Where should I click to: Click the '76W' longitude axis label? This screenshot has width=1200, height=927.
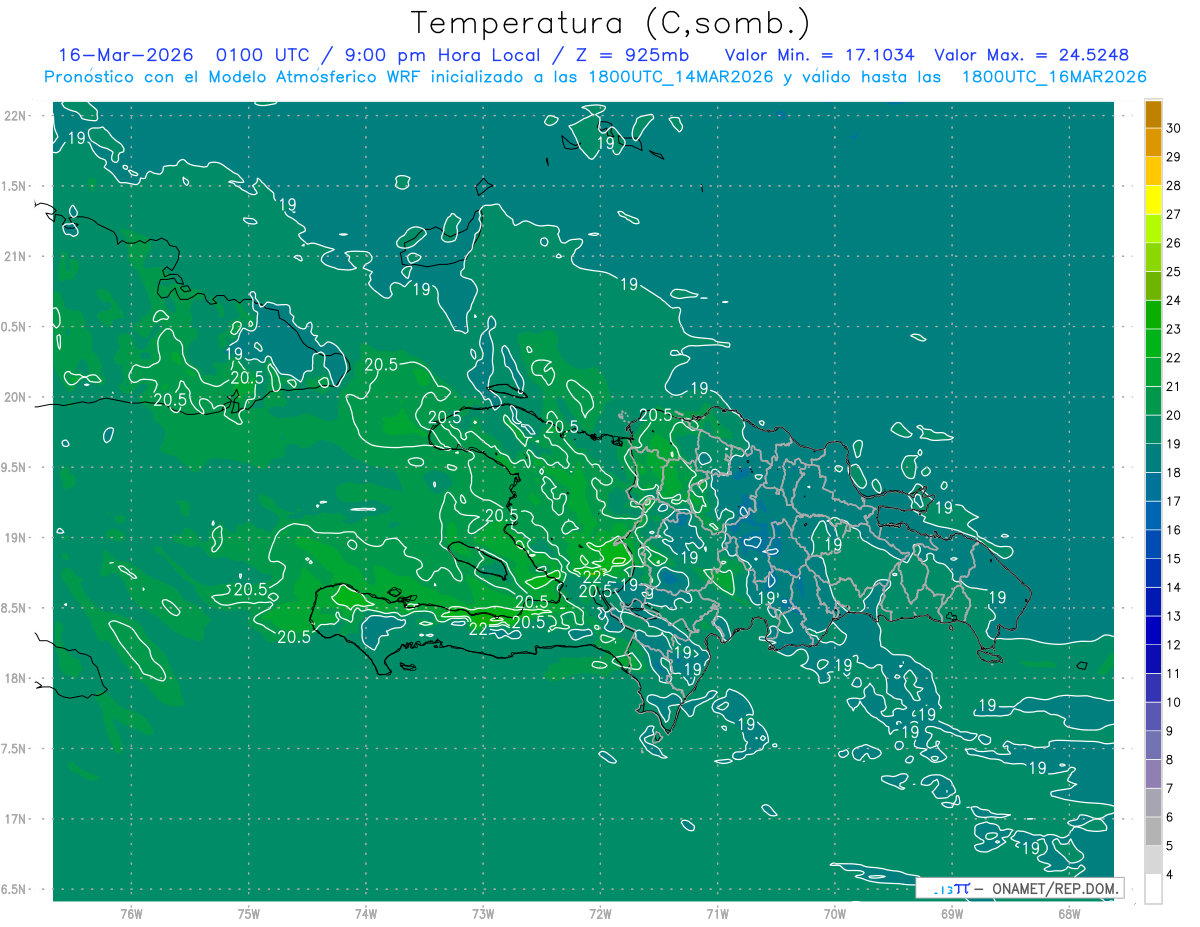[131, 913]
